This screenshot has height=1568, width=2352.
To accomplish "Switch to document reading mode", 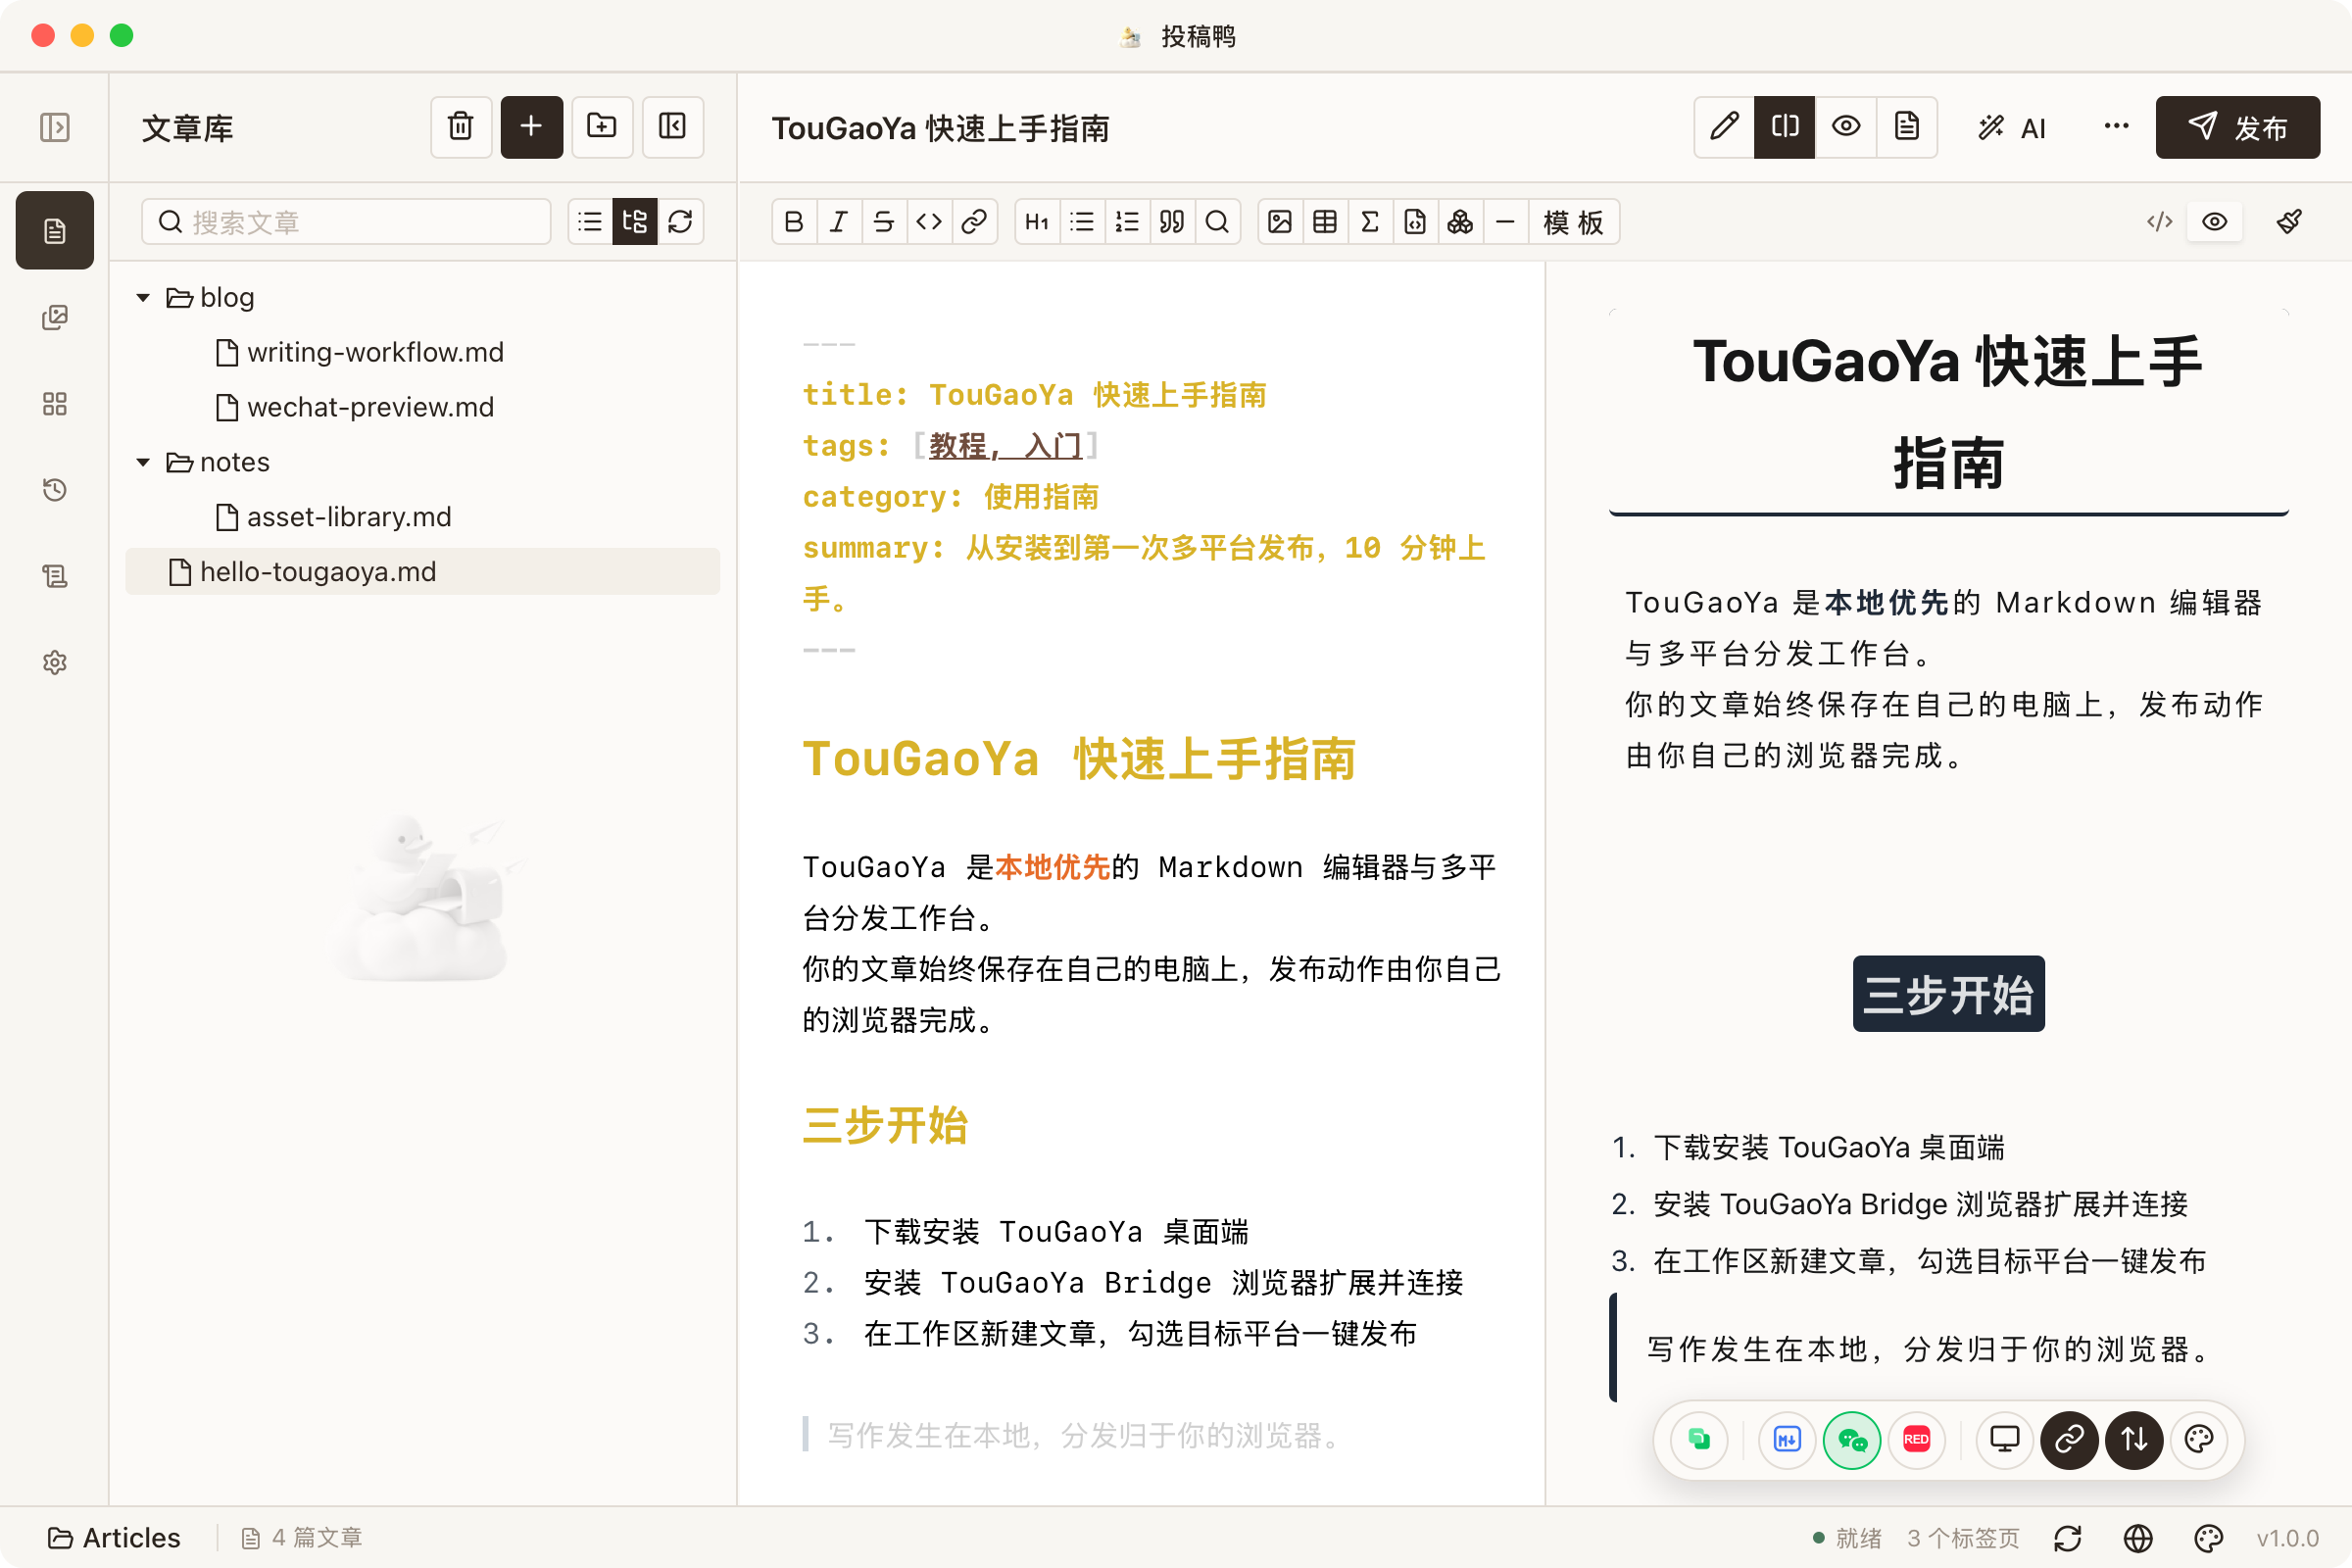I will click(1907, 127).
